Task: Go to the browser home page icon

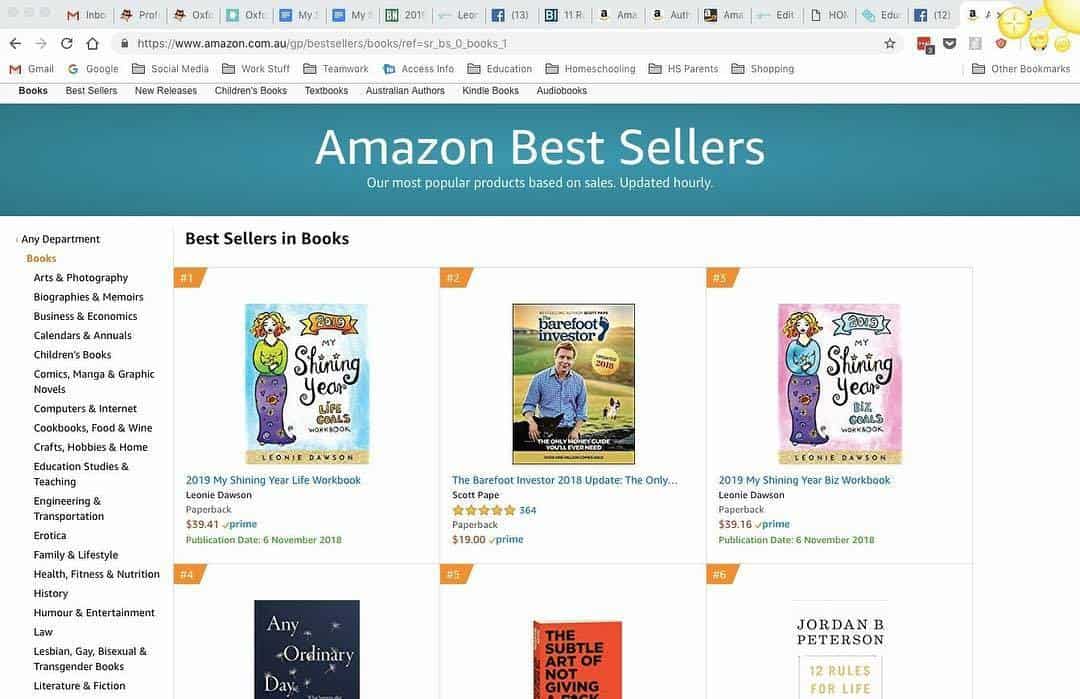Action: 92,44
